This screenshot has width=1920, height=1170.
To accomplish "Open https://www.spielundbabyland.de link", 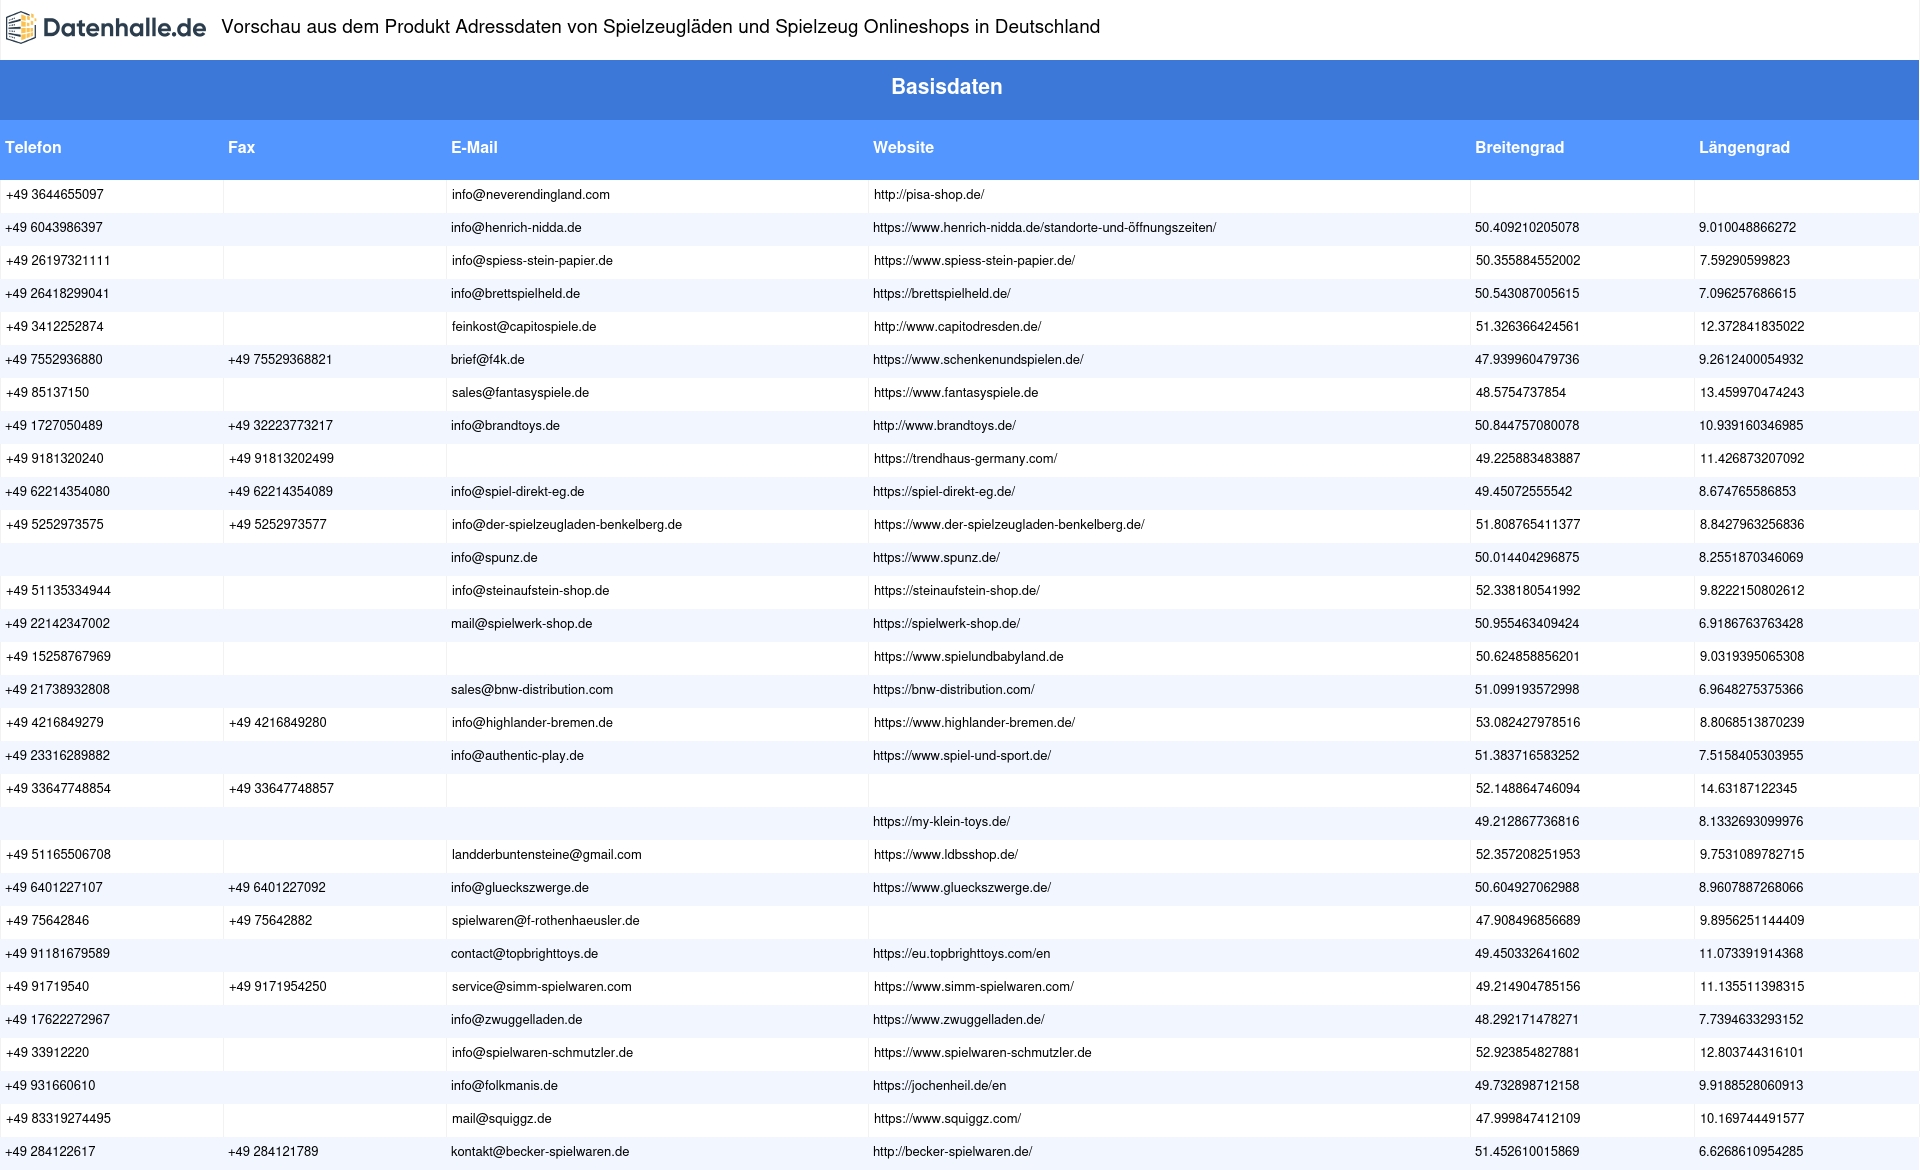I will (x=968, y=657).
